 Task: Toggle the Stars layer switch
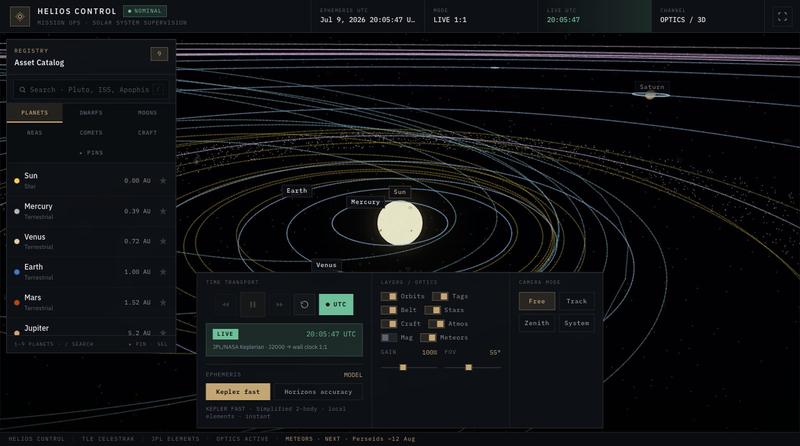pyautogui.click(x=433, y=310)
